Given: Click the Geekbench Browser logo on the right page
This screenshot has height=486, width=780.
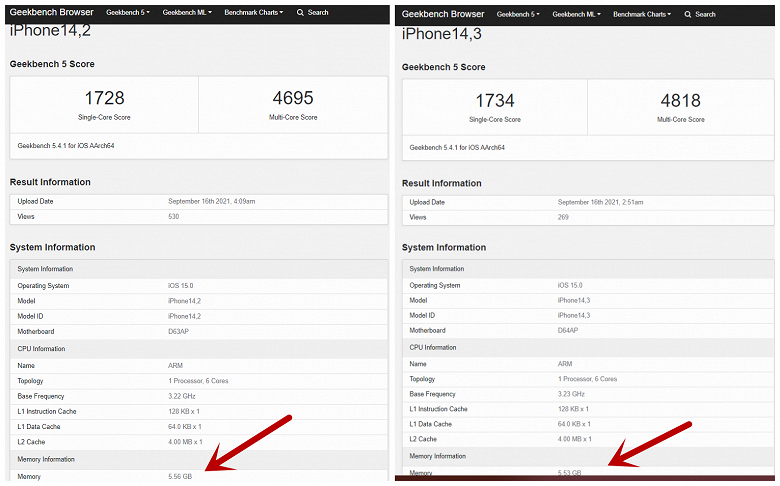Looking at the screenshot, I should [443, 14].
